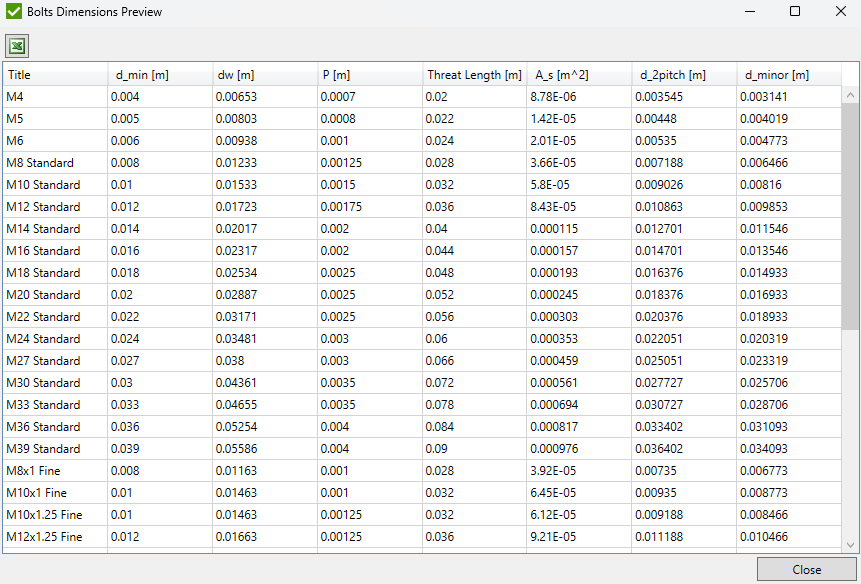The width and height of the screenshot is (861, 584).
Task: Select the M8x1 Fine row
Action: click(55, 471)
